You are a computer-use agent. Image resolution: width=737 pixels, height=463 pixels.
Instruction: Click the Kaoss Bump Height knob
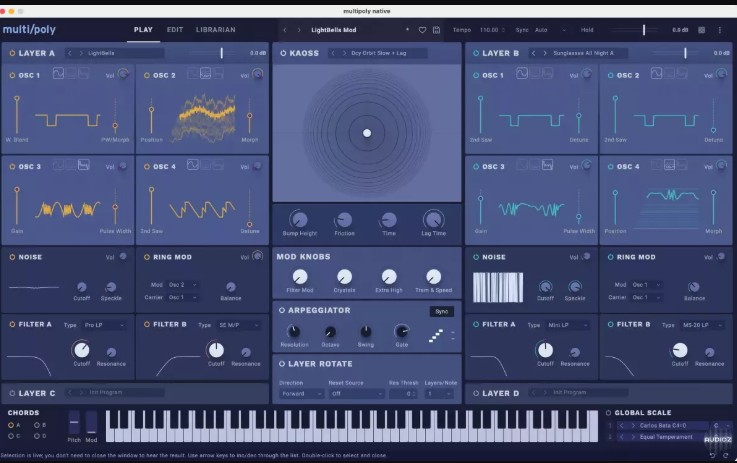point(299,219)
